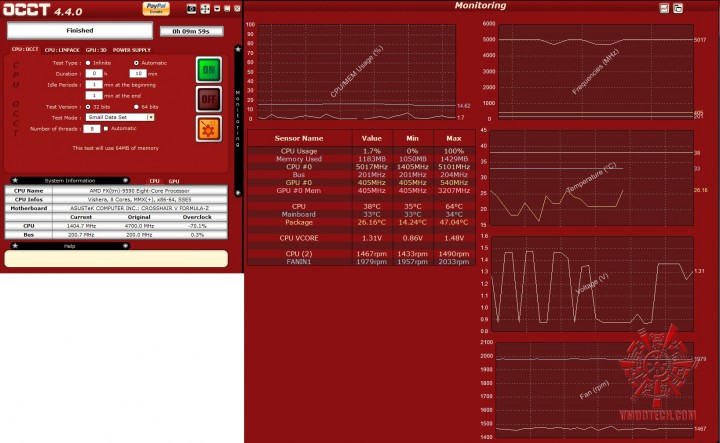Click the arrow at bottom of Monitoring sidebar
The height and width of the screenshot is (443, 720).
click(238, 193)
